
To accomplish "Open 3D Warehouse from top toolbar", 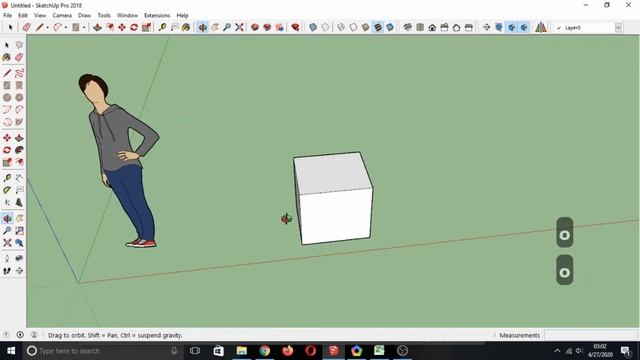I will tap(255, 27).
